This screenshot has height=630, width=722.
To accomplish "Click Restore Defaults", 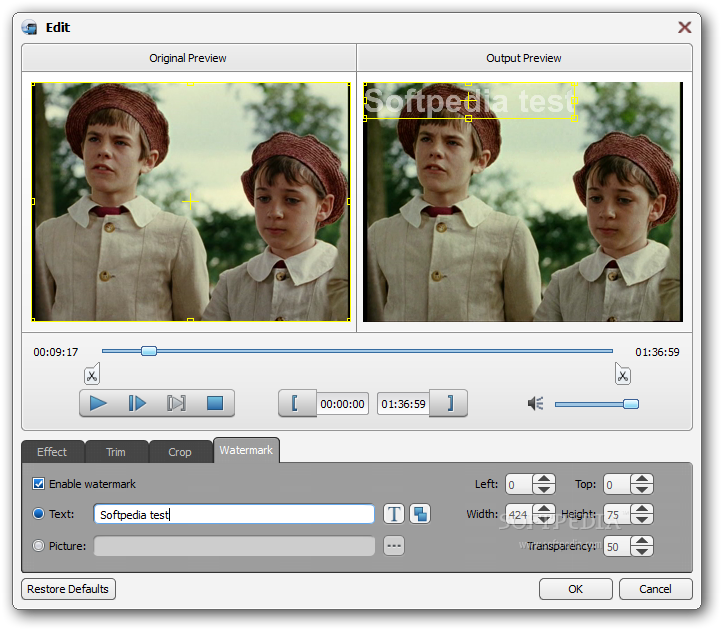I will [x=68, y=589].
